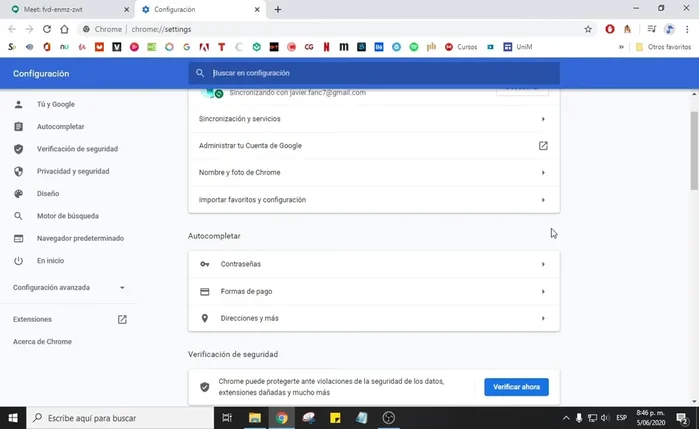Open File Explorer from the taskbar
699x429 pixels.
(x=255, y=418)
